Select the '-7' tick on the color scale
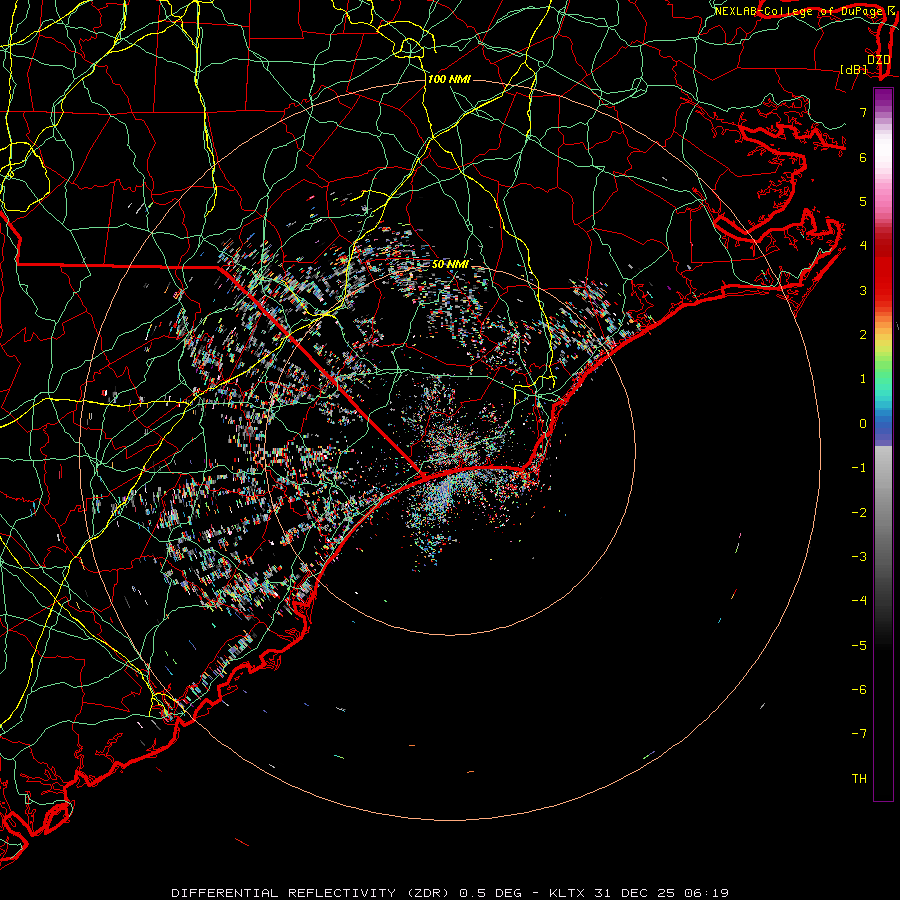Viewport: 900px width, 900px height. [x=859, y=734]
